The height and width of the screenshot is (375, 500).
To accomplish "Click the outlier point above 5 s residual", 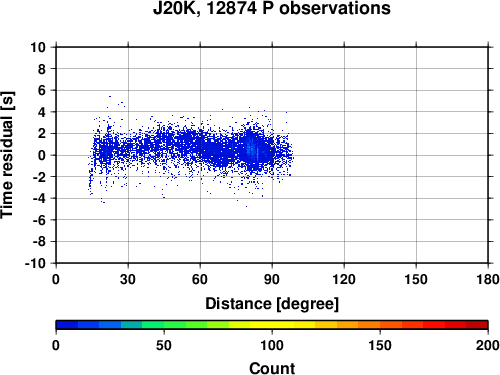I will point(110,96).
